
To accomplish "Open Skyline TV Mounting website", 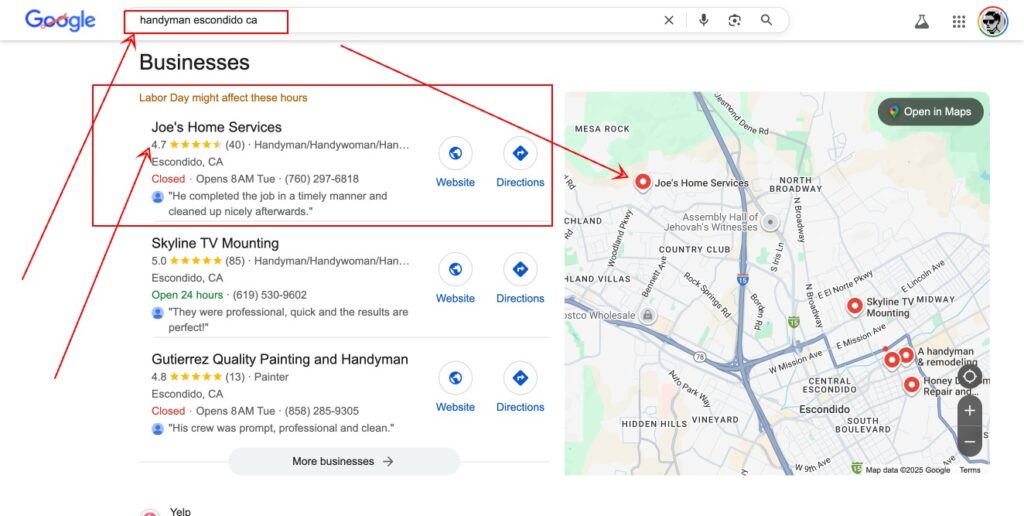I will click(455, 278).
